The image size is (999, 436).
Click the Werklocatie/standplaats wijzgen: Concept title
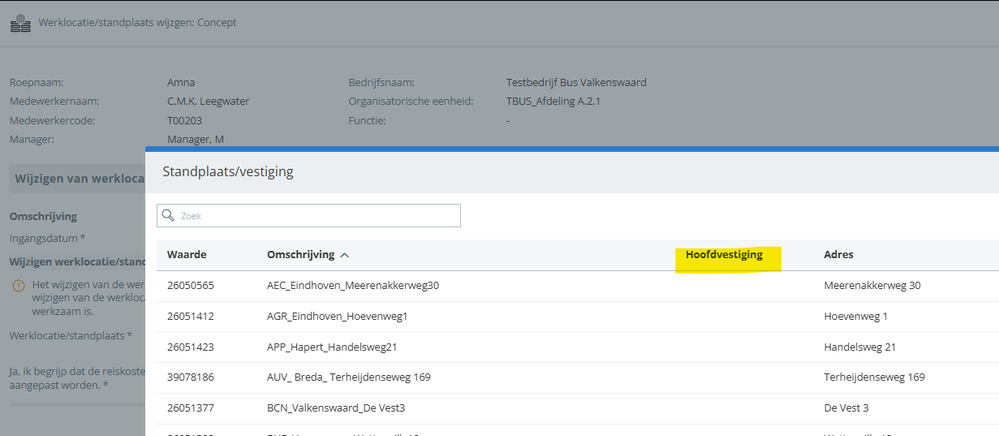pyautogui.click(x=138, y=23)
